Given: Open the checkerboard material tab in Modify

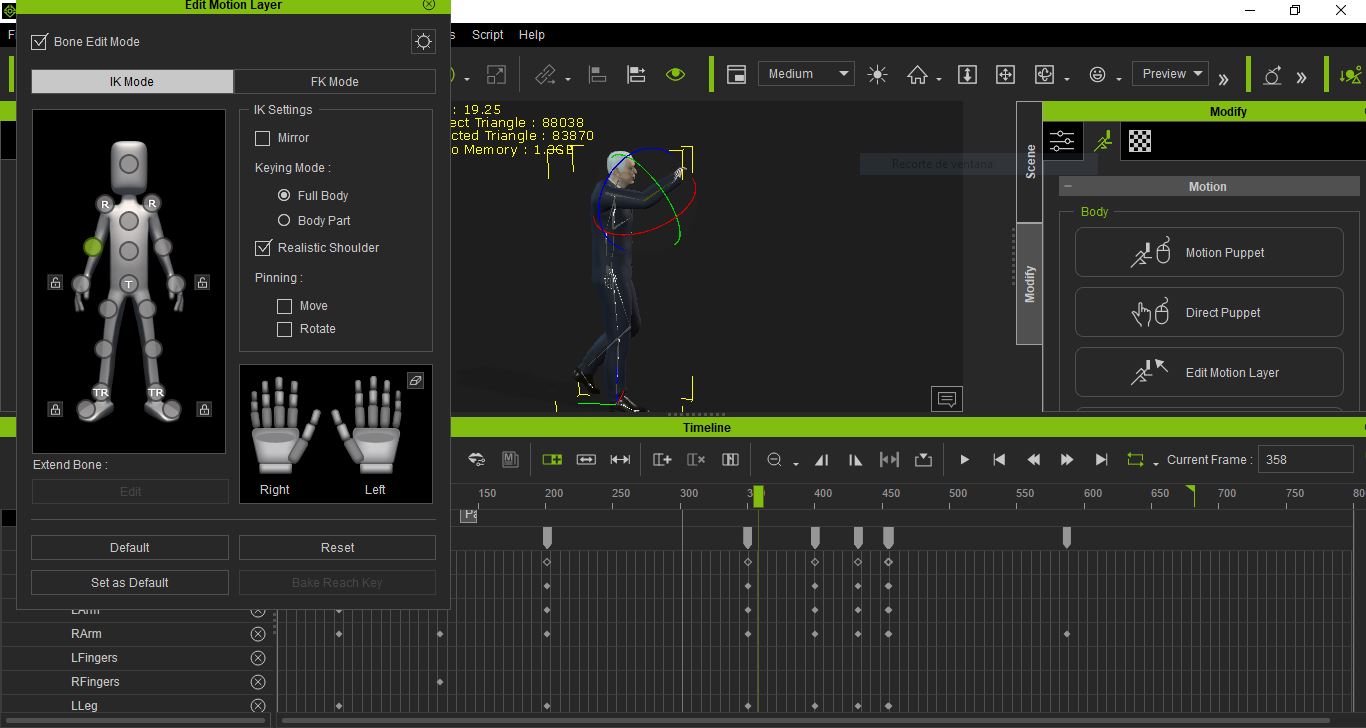Looking at the screenshot, I should [x=1140, y=141].
